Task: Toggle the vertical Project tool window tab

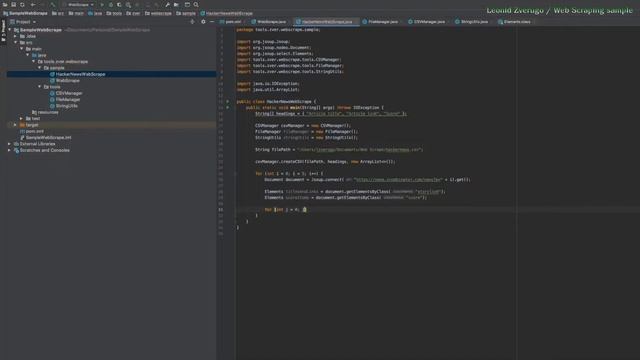Action: tap(3, 31)
